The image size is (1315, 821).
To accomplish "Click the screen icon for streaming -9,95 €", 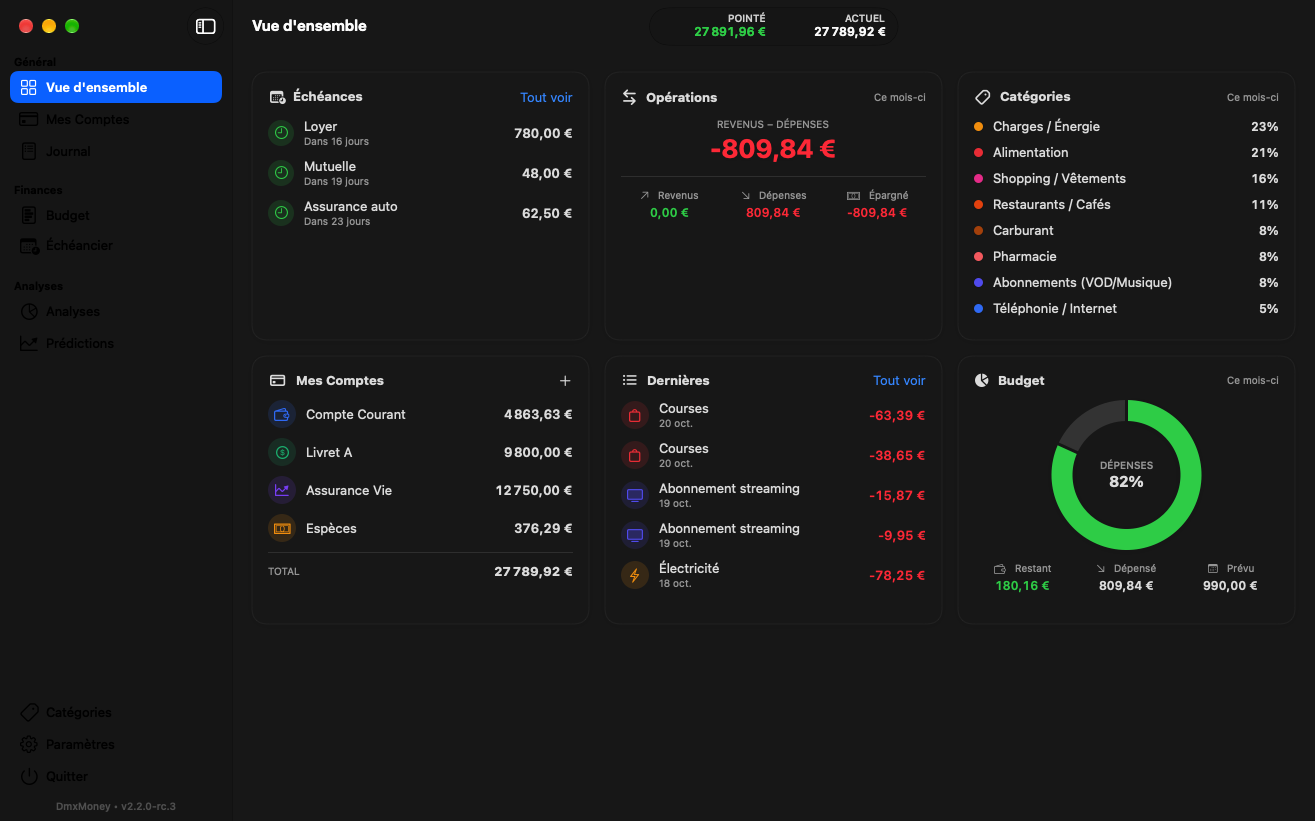I will click(x=635, y=535).
